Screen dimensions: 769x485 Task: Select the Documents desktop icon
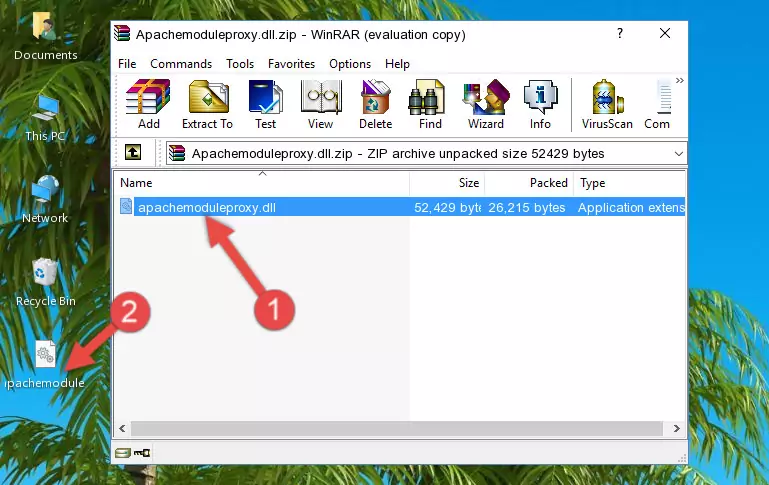(45, 37)
